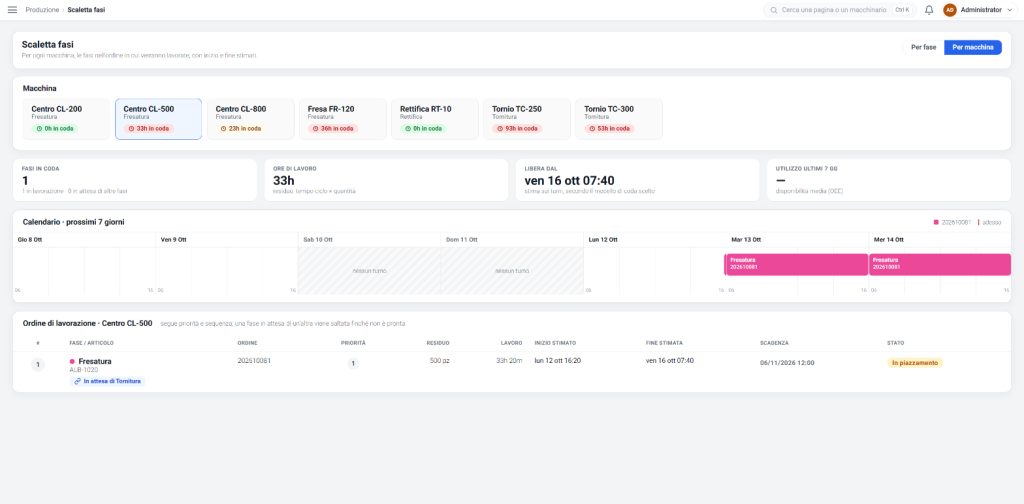Click the Dom 11 Ott nessun turno area
The width and height of the screenshot is (1024, 504).
pyautogui.click(x=512, y=270)
